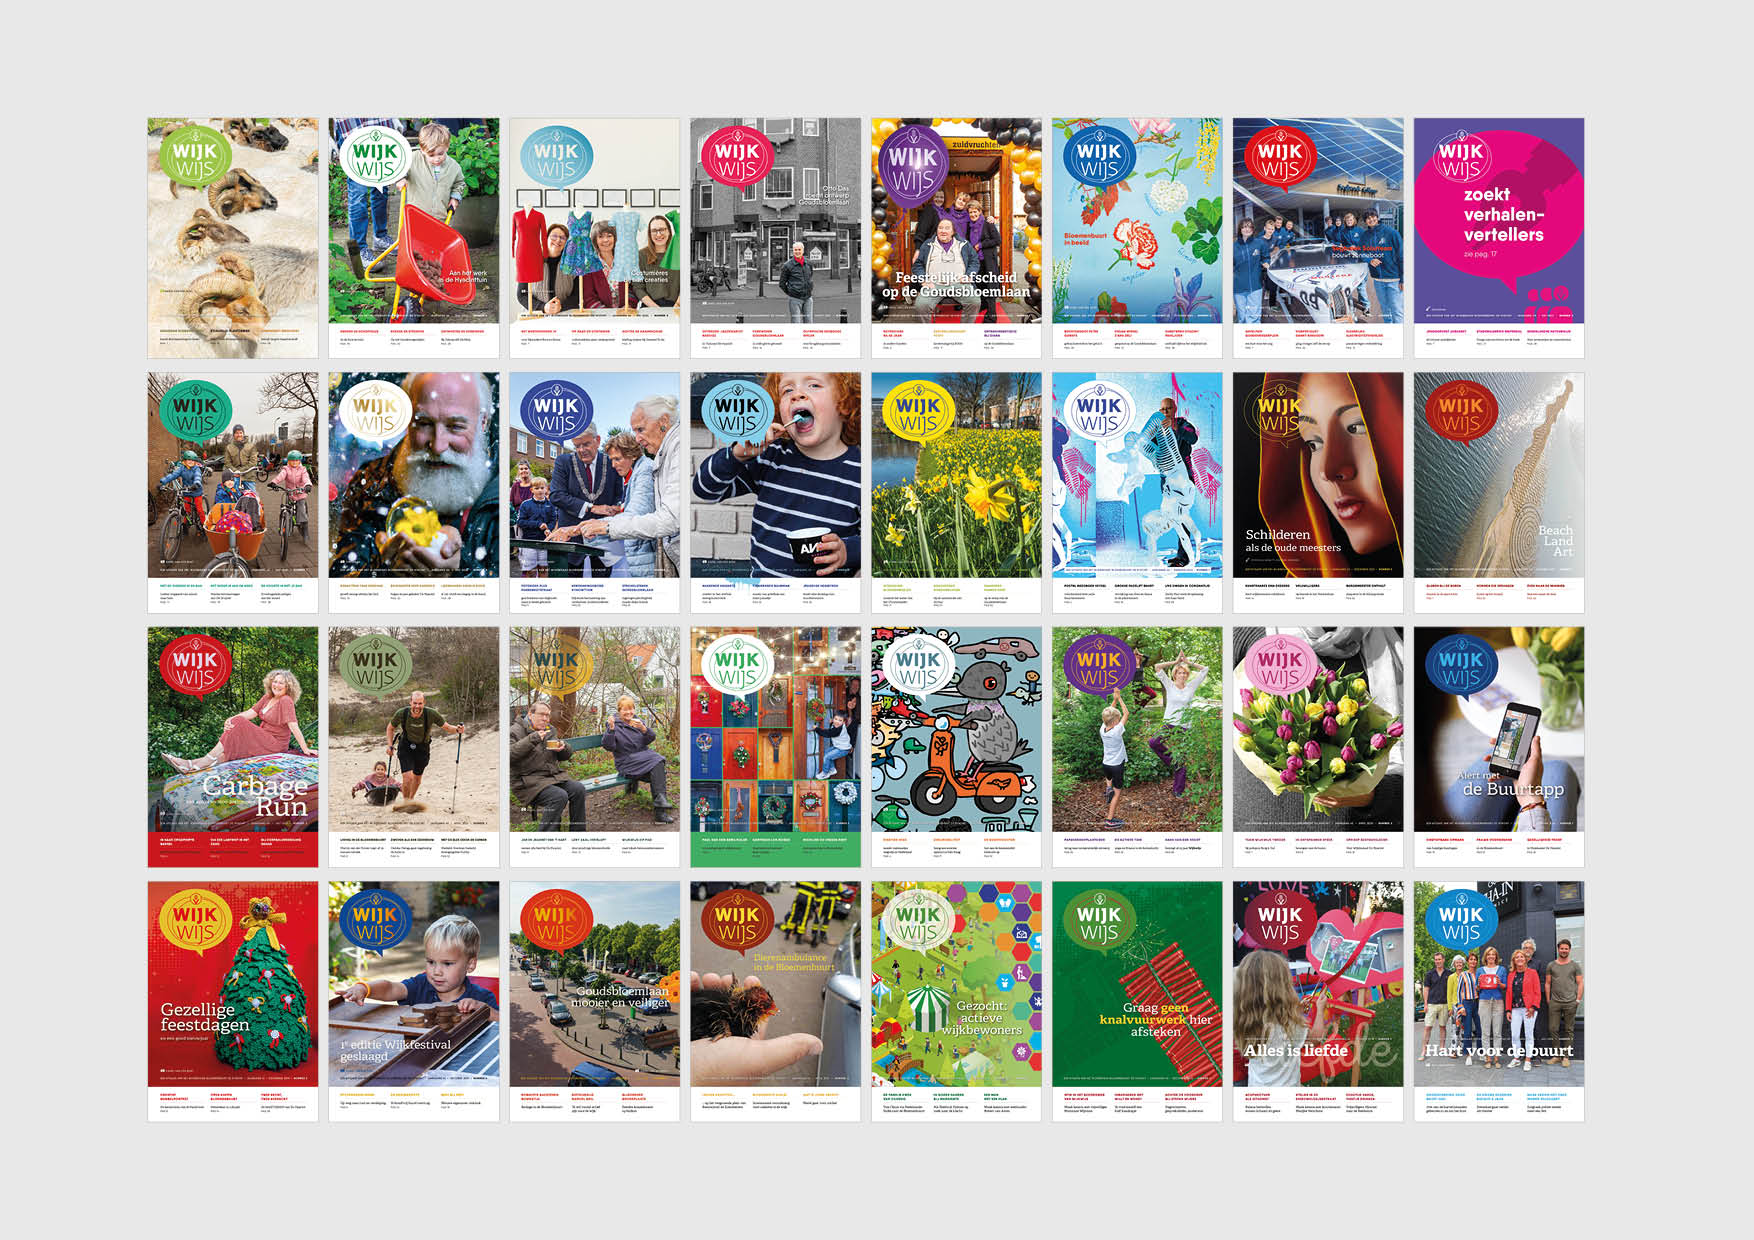Open the 'Goudsbloemlaan mooier en veiliger' cover
Image resolution: width=1754 pixels, height=1240 pixels.
[x=594, y=1001]
